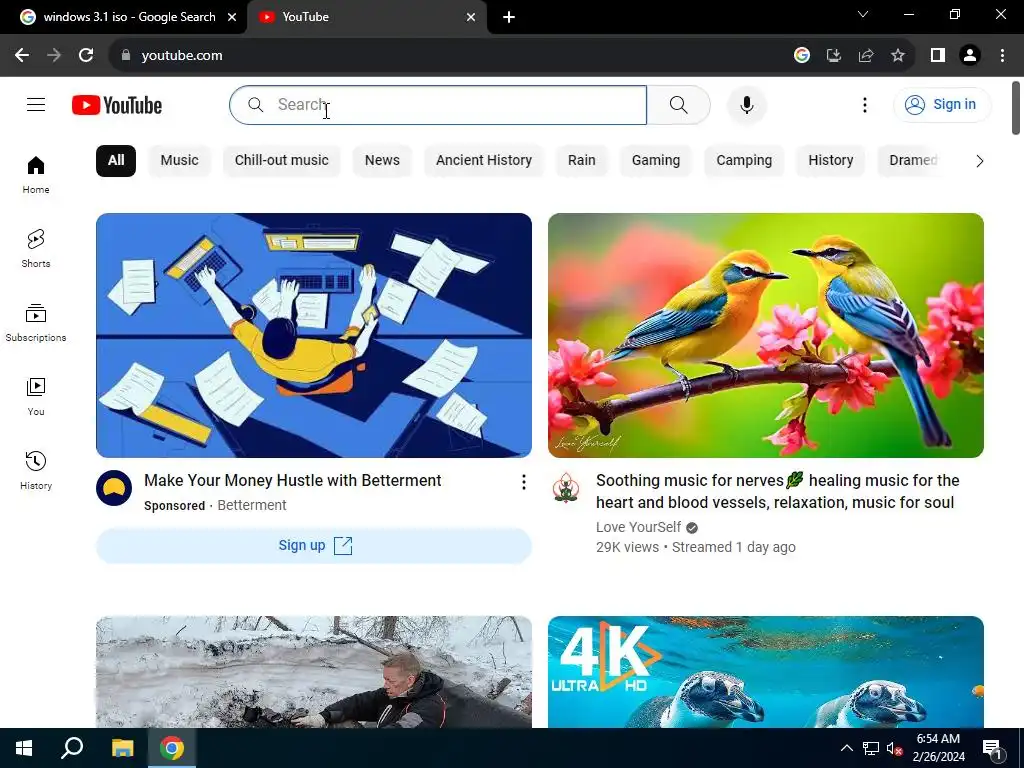Open Betterment ad options three-dot menu
This screenshot has width=1024, height=768.
click(523, 482)
